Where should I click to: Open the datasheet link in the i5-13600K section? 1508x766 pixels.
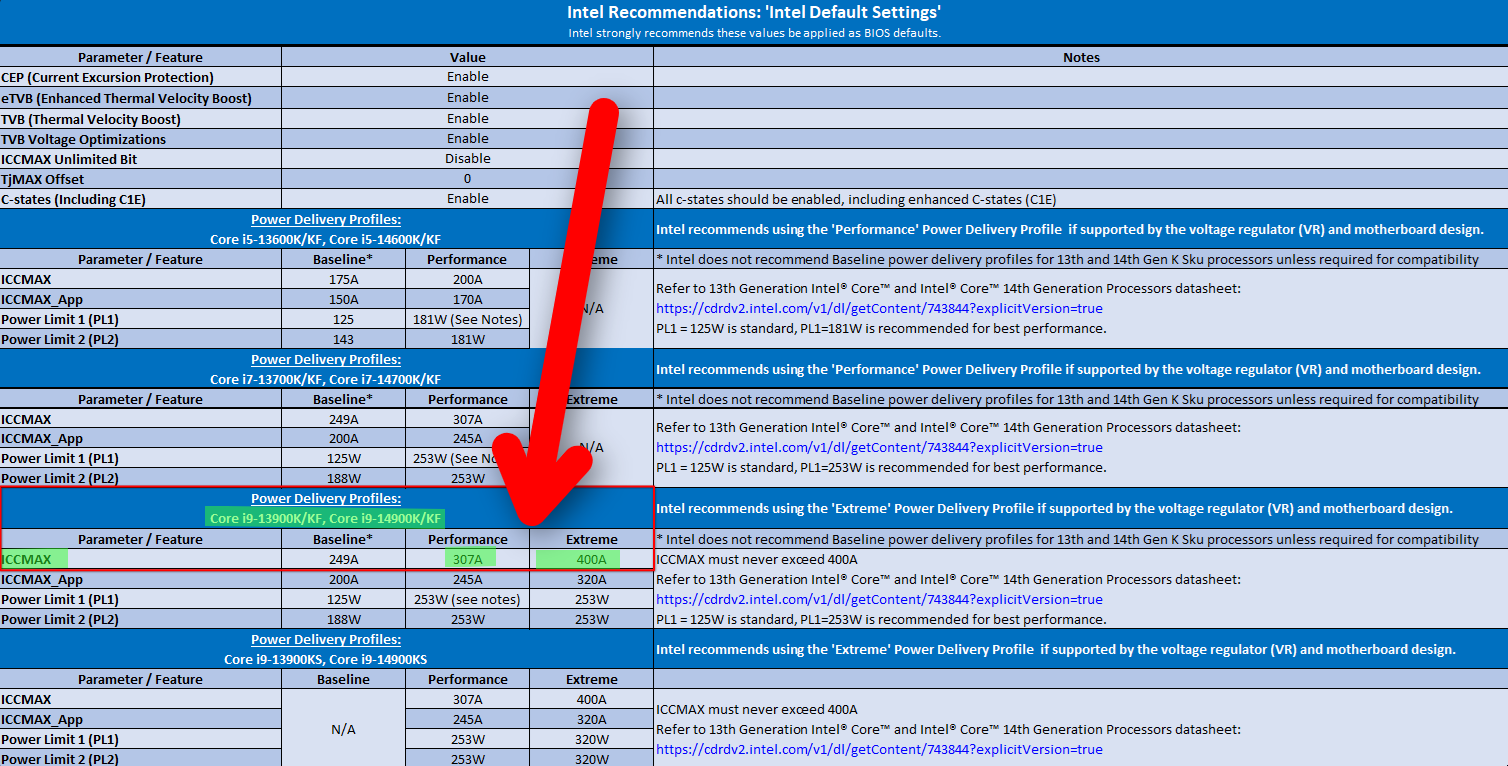(879, 308)
